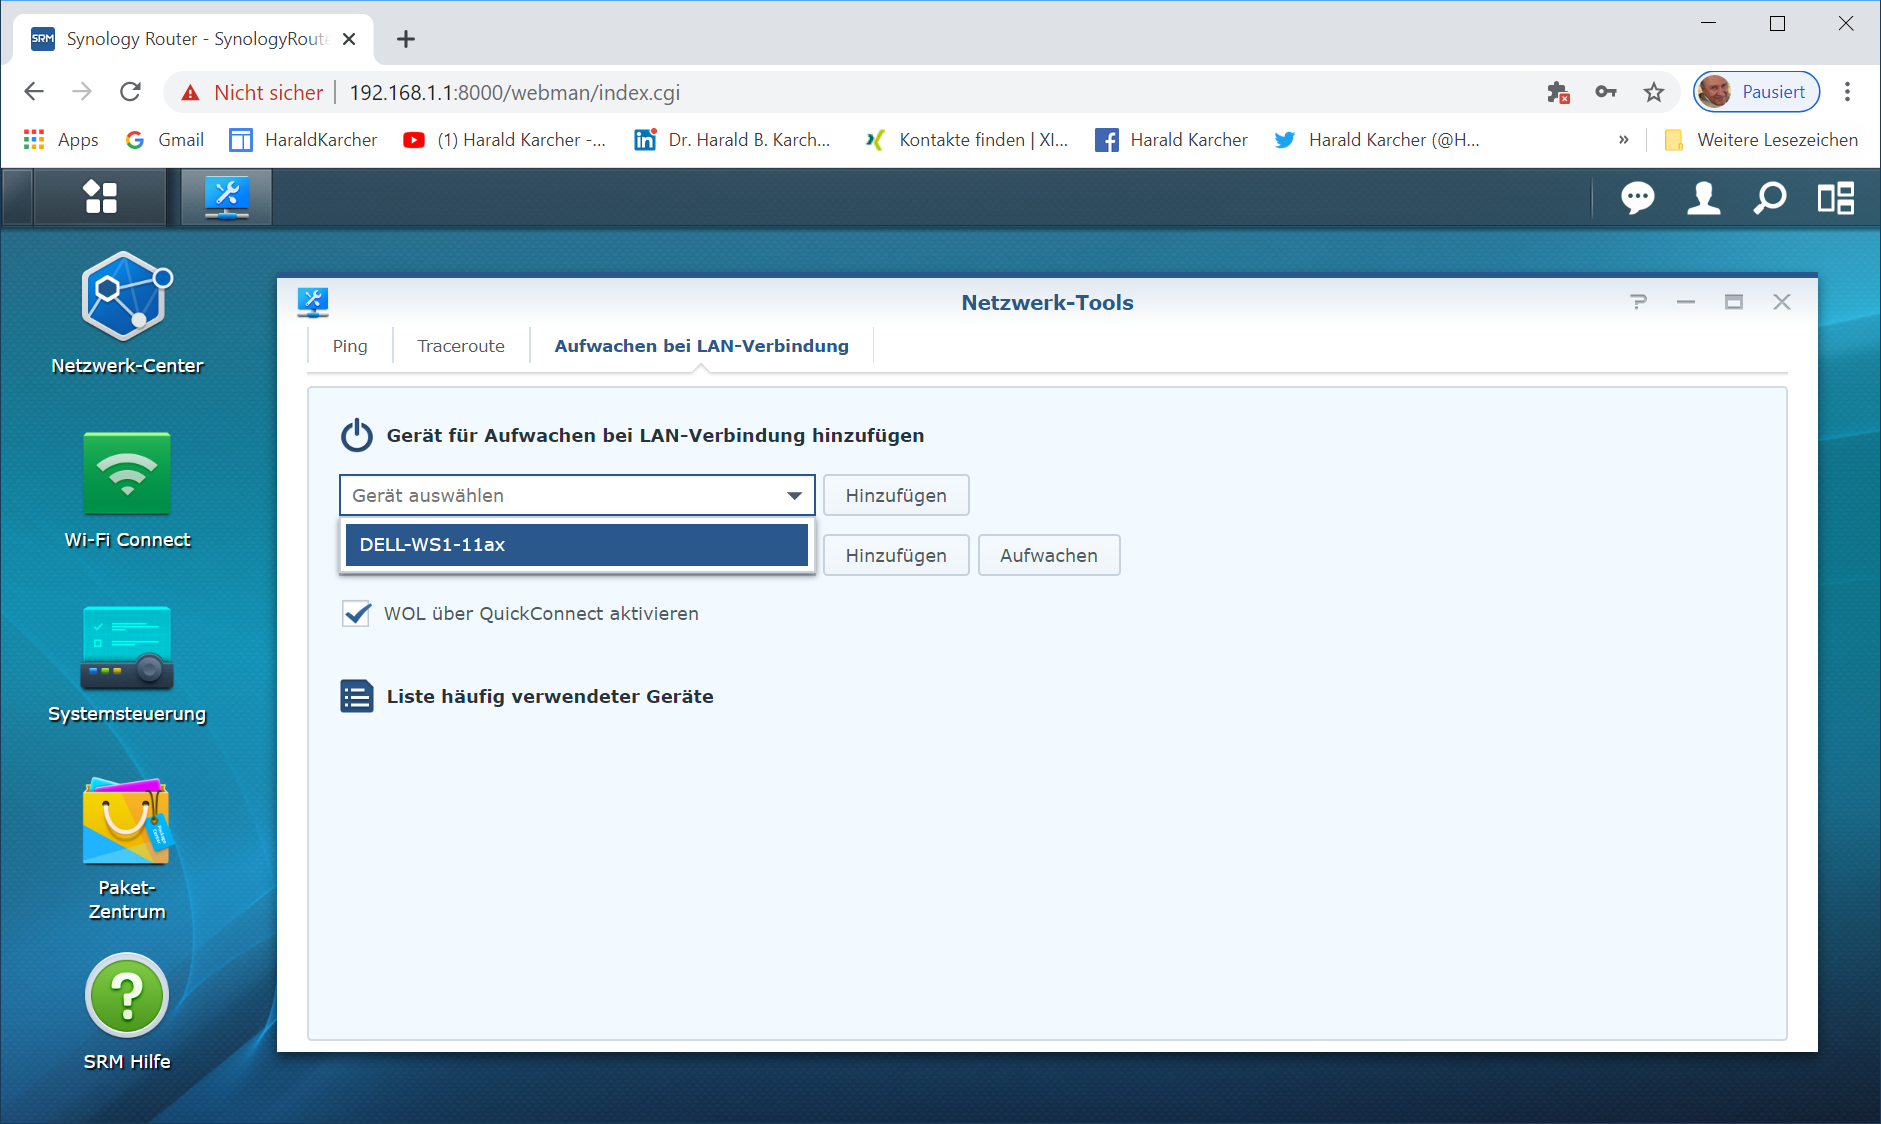Click Hinzufügen next to device dropdown

click(x=895, y=496)
